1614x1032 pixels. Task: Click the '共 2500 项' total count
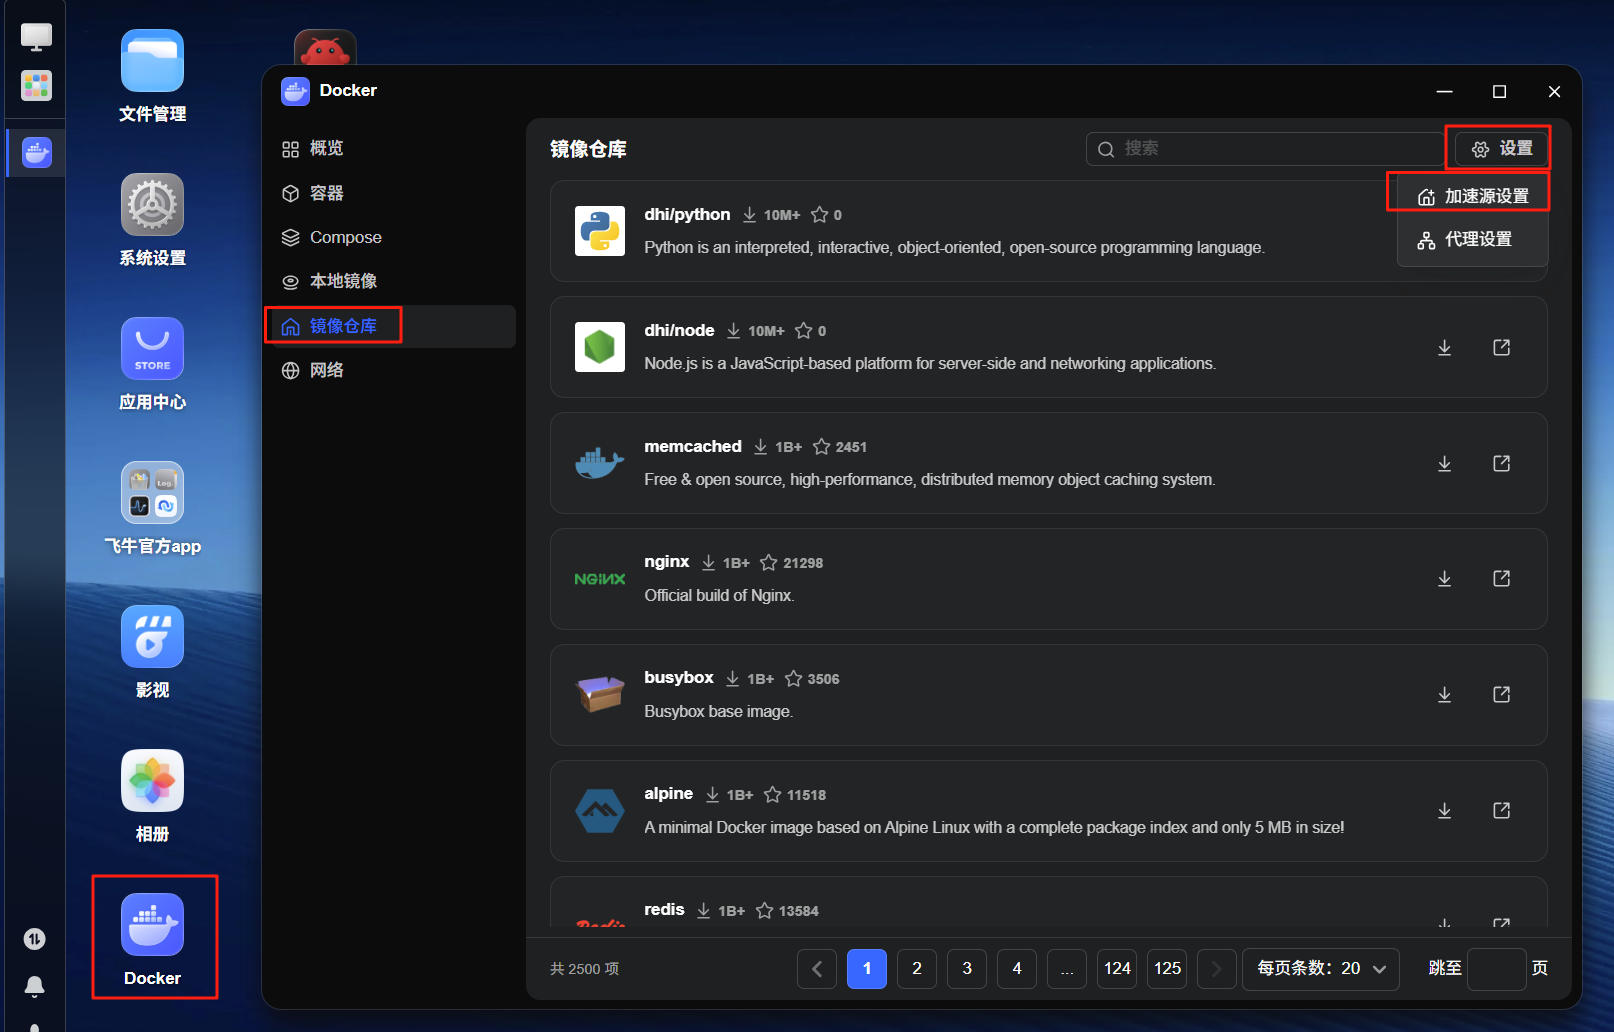(584, 969)
